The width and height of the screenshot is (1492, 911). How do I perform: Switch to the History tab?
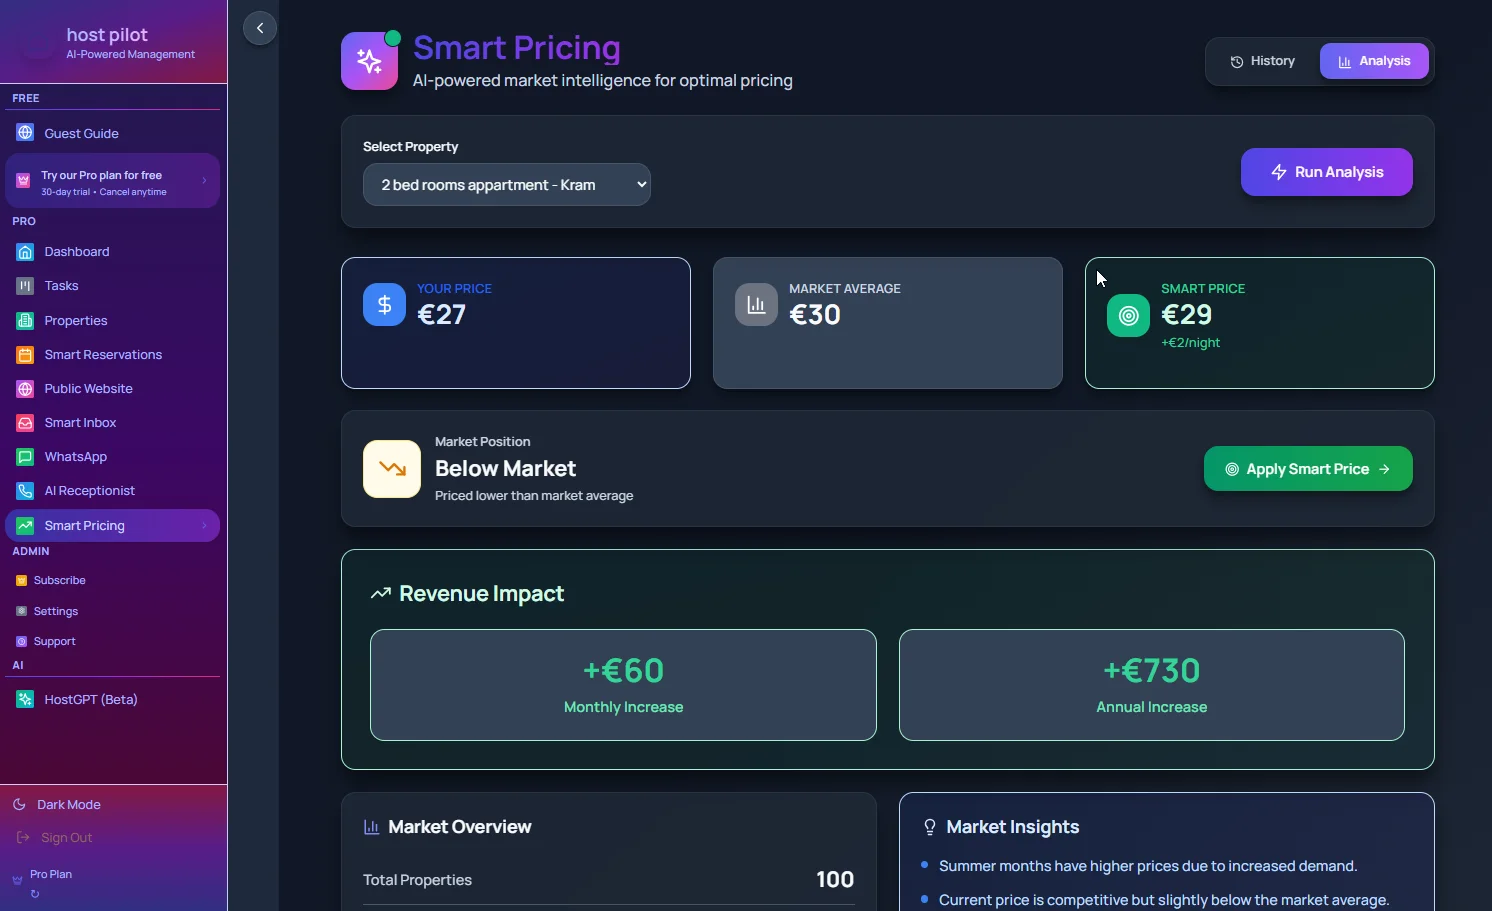(x=1262, y=61)
